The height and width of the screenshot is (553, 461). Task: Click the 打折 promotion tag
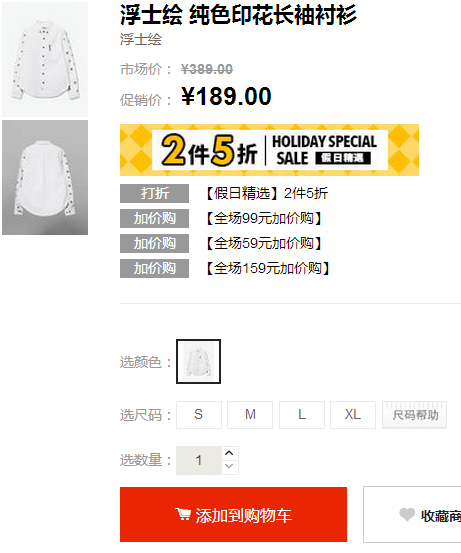pos(154,193)
